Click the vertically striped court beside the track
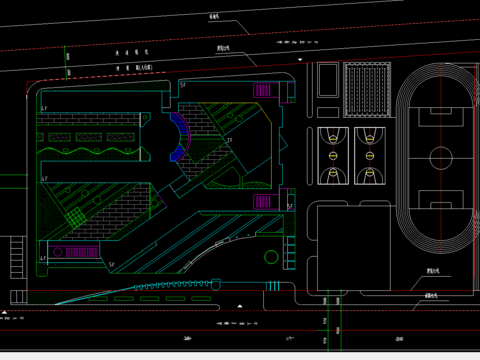This screenshot has height=360, width=480. pyautogui.click(x=367, y=90)
